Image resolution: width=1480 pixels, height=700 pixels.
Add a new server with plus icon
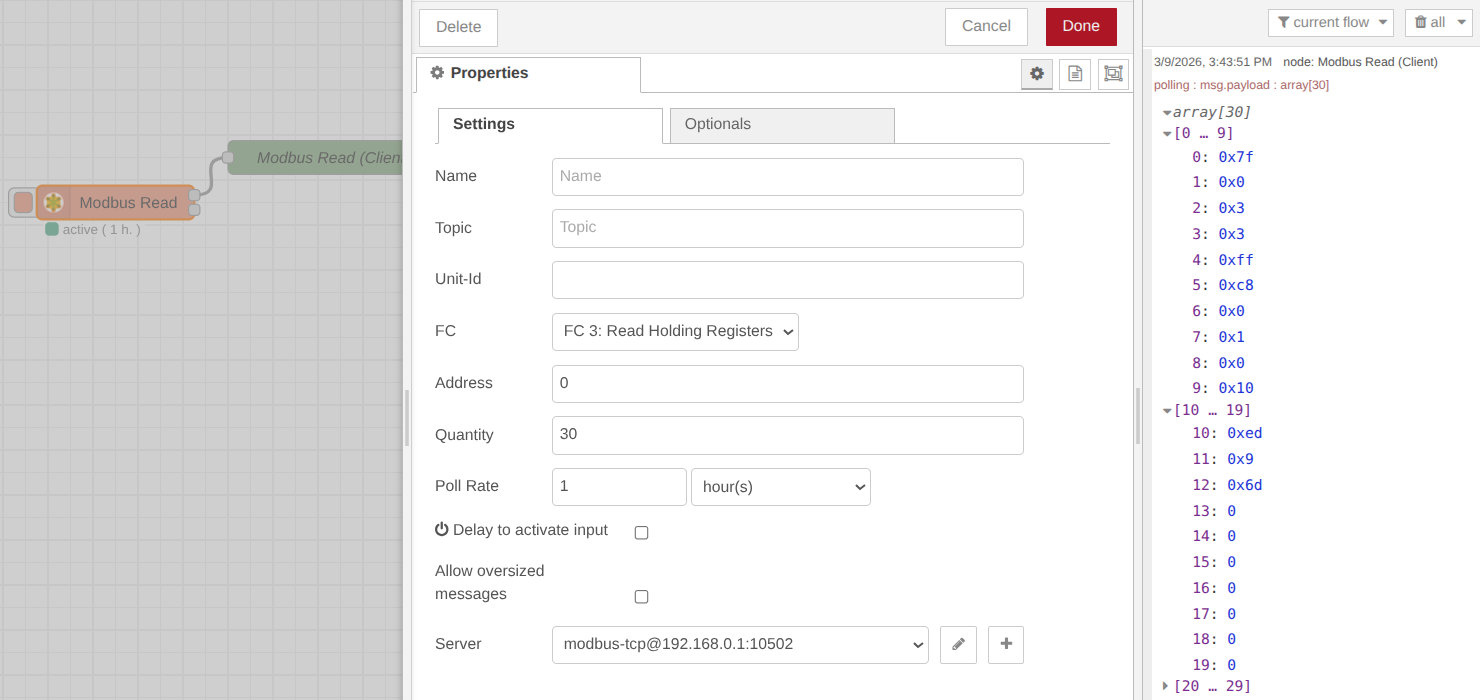click(x=1006, y=645)
